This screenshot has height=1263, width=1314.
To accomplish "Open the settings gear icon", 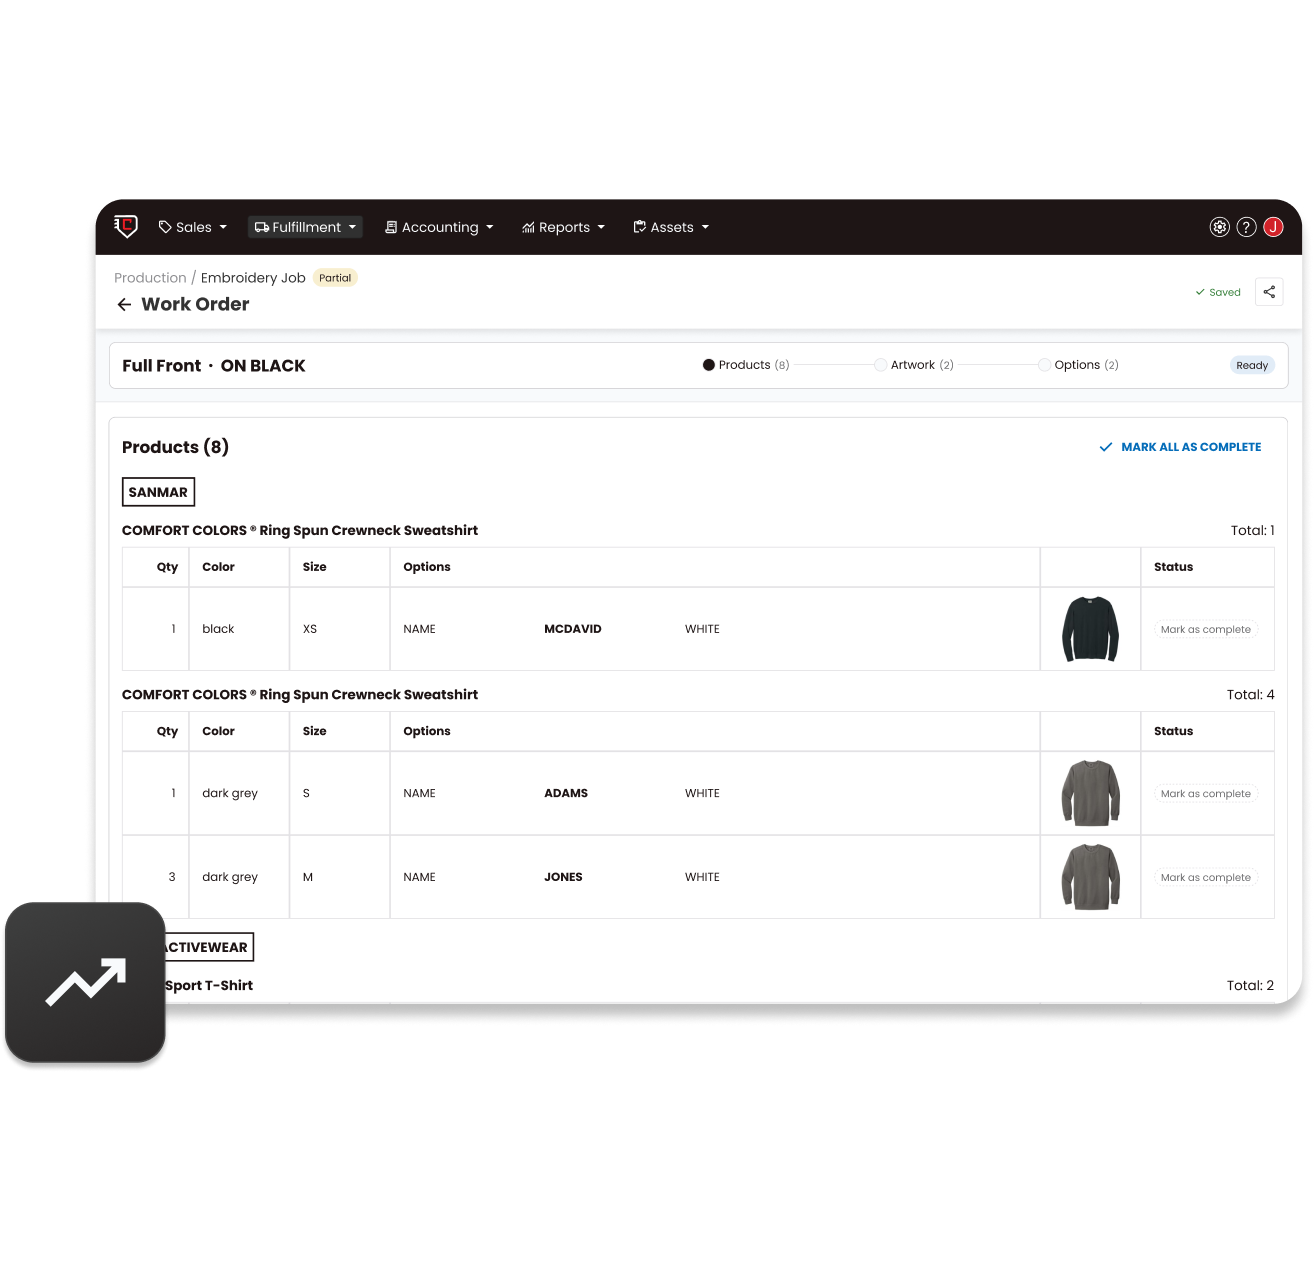I will pos(1219,227).
